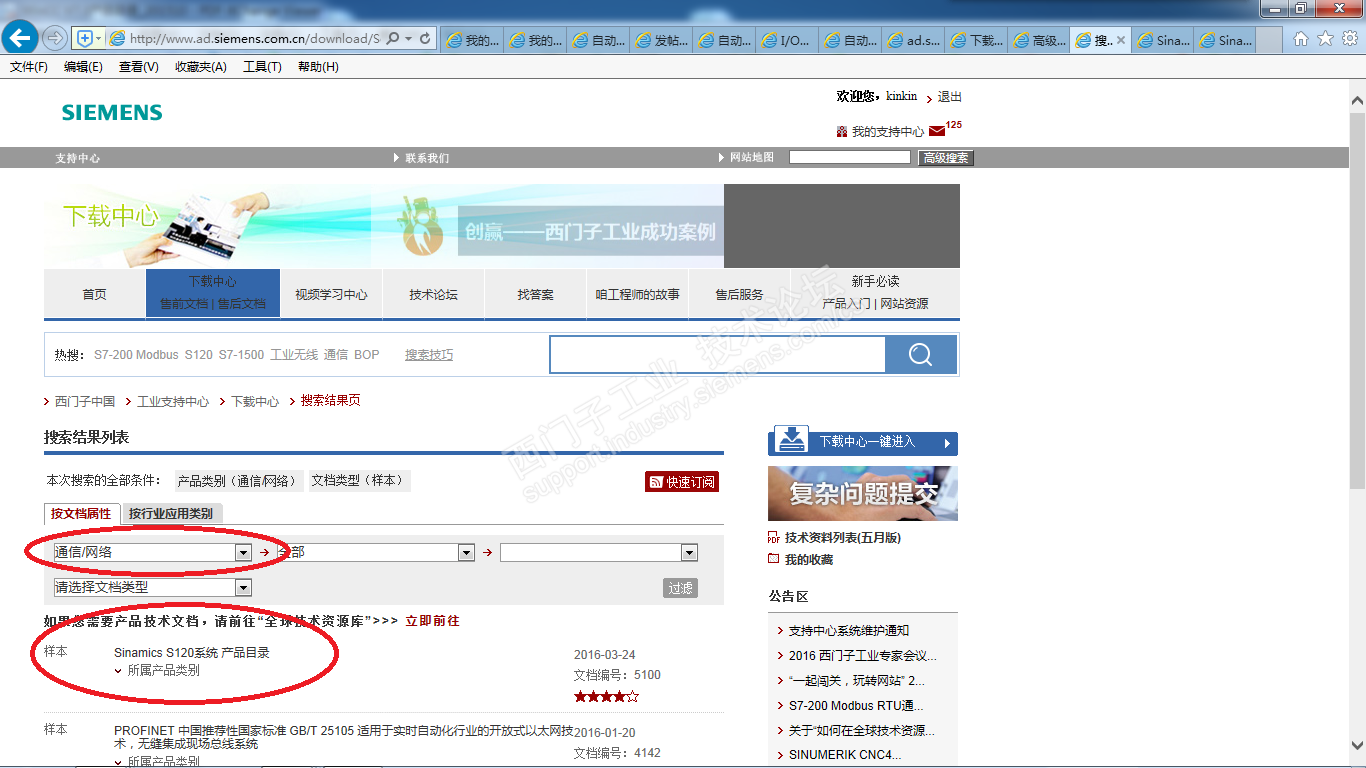Open the 2016 西门子工业专家会议 announcement
The width and height of the screenshot is (1366, 768).
[862, 656]
